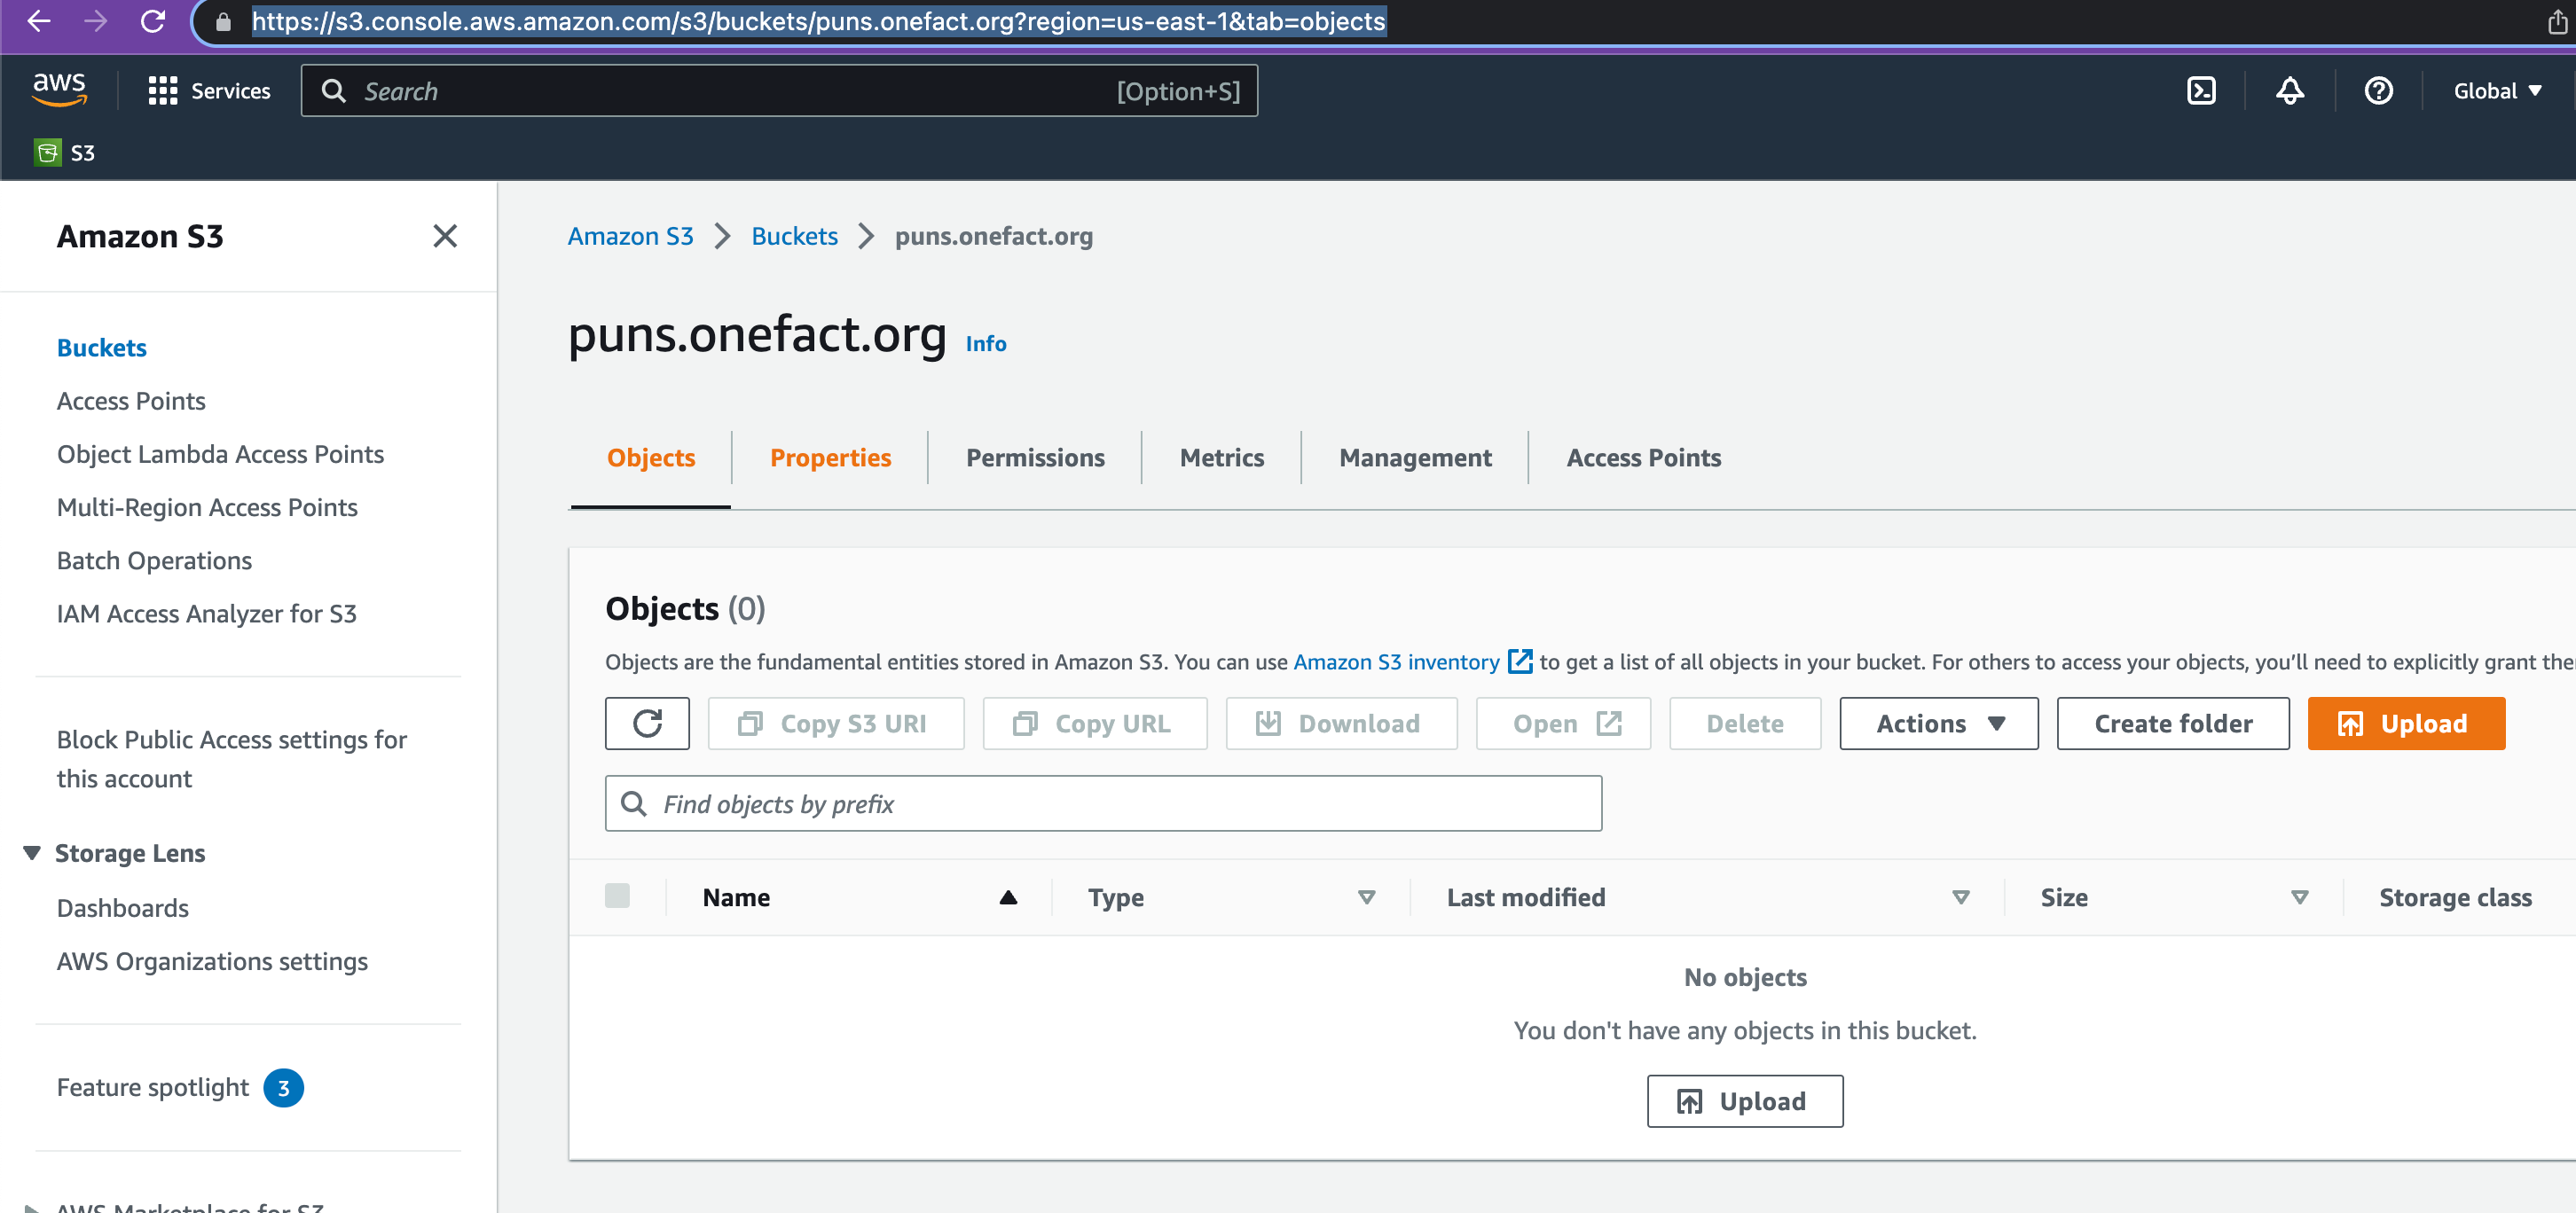The height and width of the screenshot is (1213, 2576).
Task: Switch to the Permissions tab
Action: click(x=1034, y=458)
